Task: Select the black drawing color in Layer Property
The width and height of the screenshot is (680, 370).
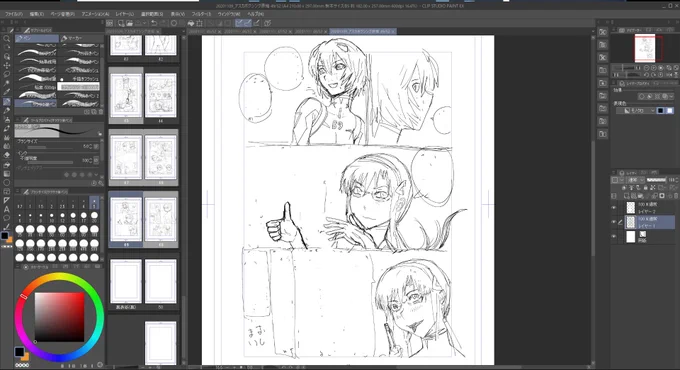Action: 660,111
